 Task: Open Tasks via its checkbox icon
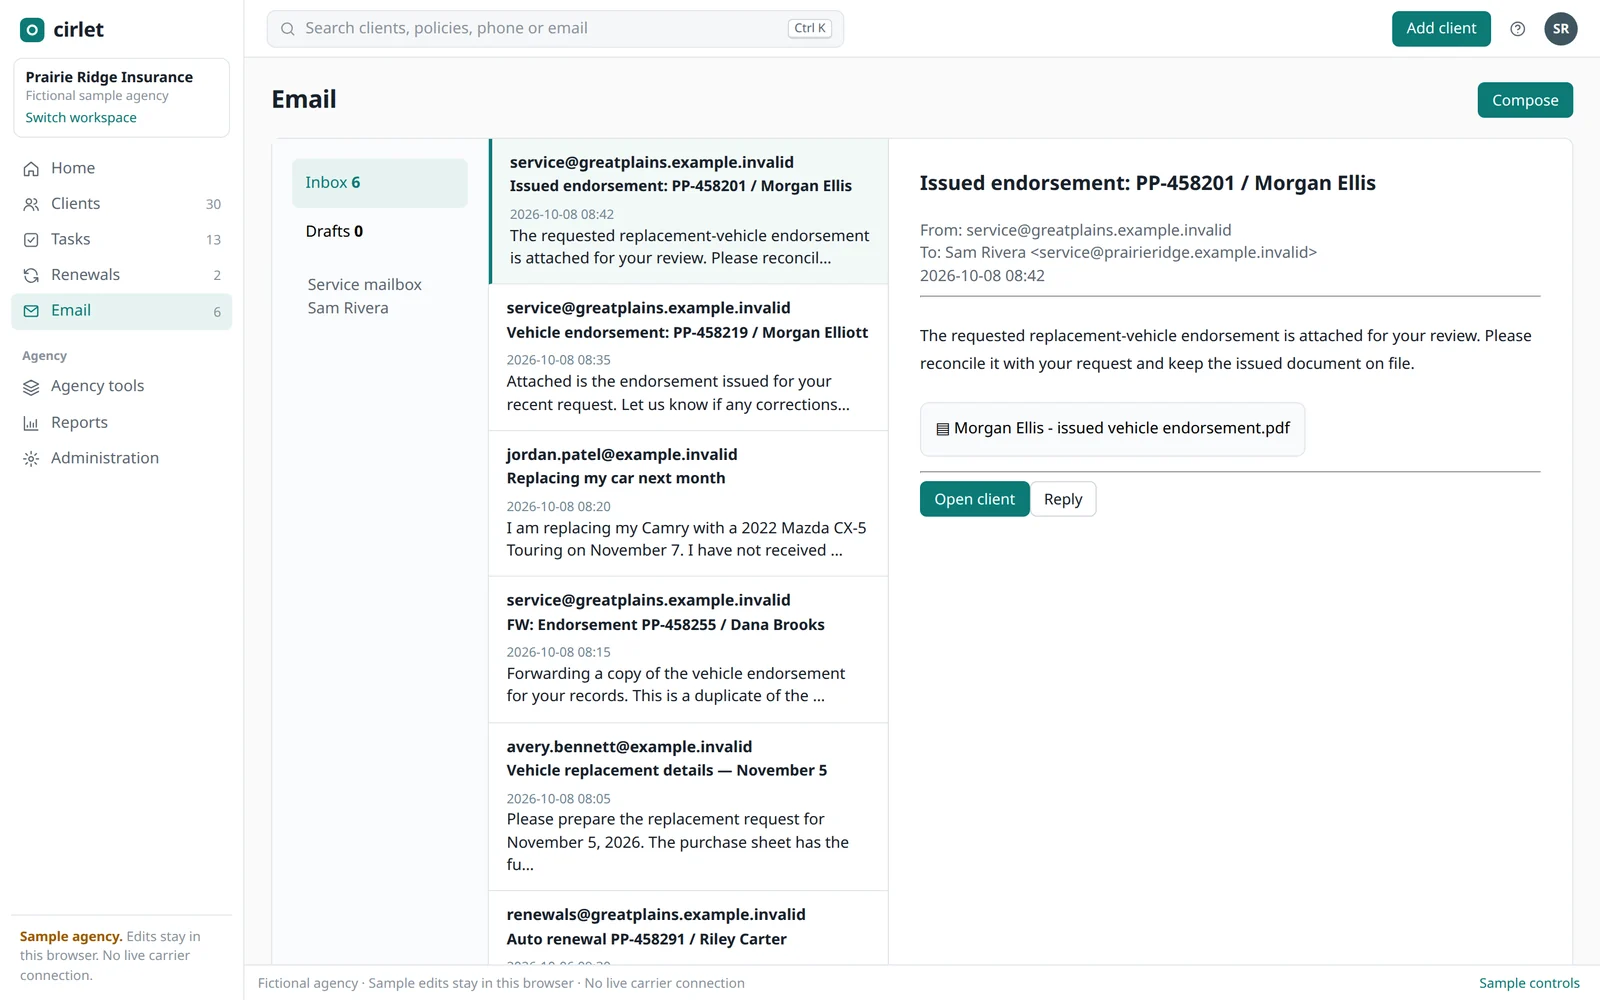click(31, 240)
